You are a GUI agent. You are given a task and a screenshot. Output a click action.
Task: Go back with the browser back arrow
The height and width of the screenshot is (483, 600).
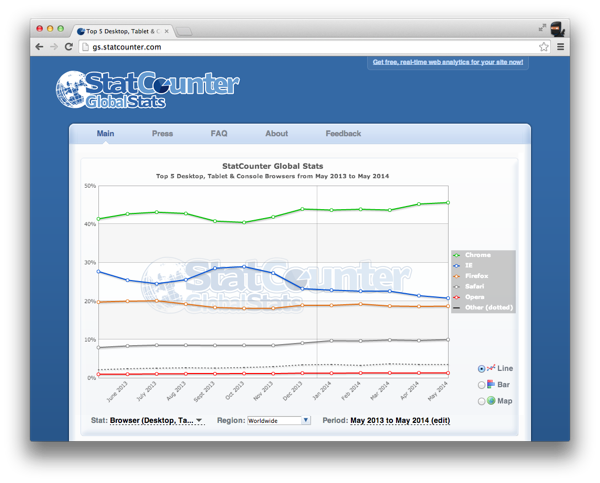click(39, 47)
